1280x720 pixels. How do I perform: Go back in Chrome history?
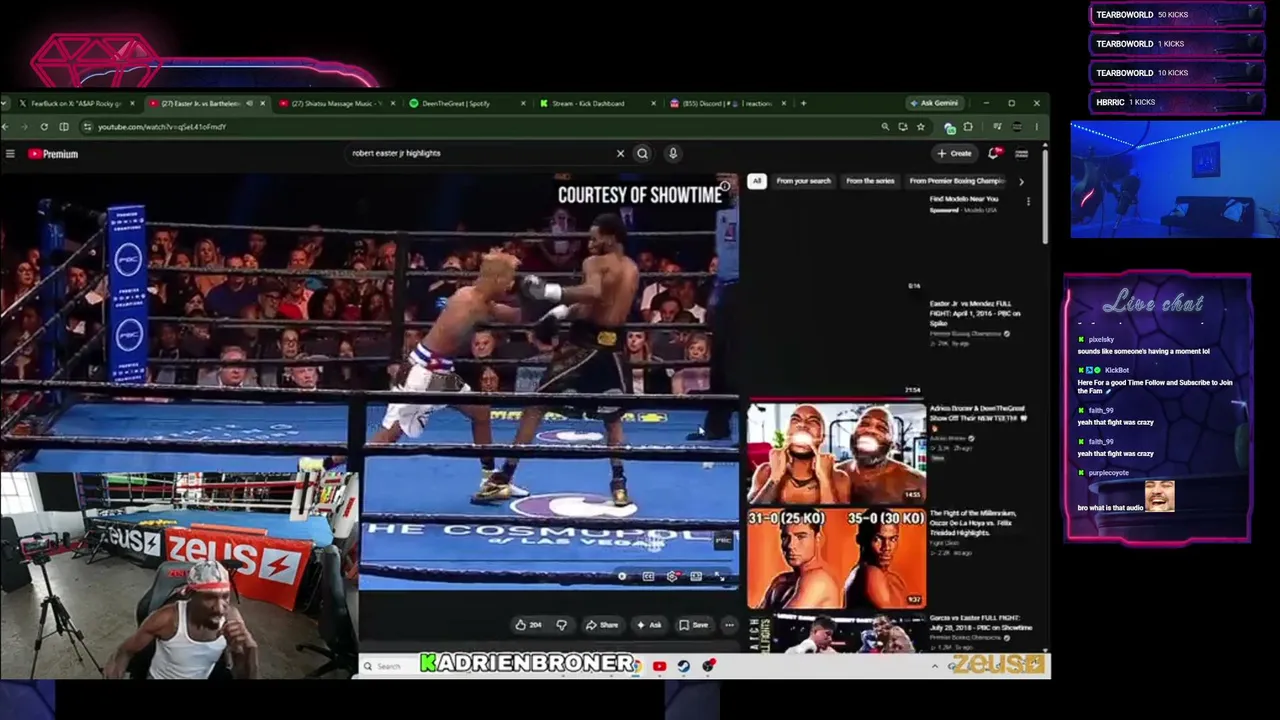pos(5,127)
